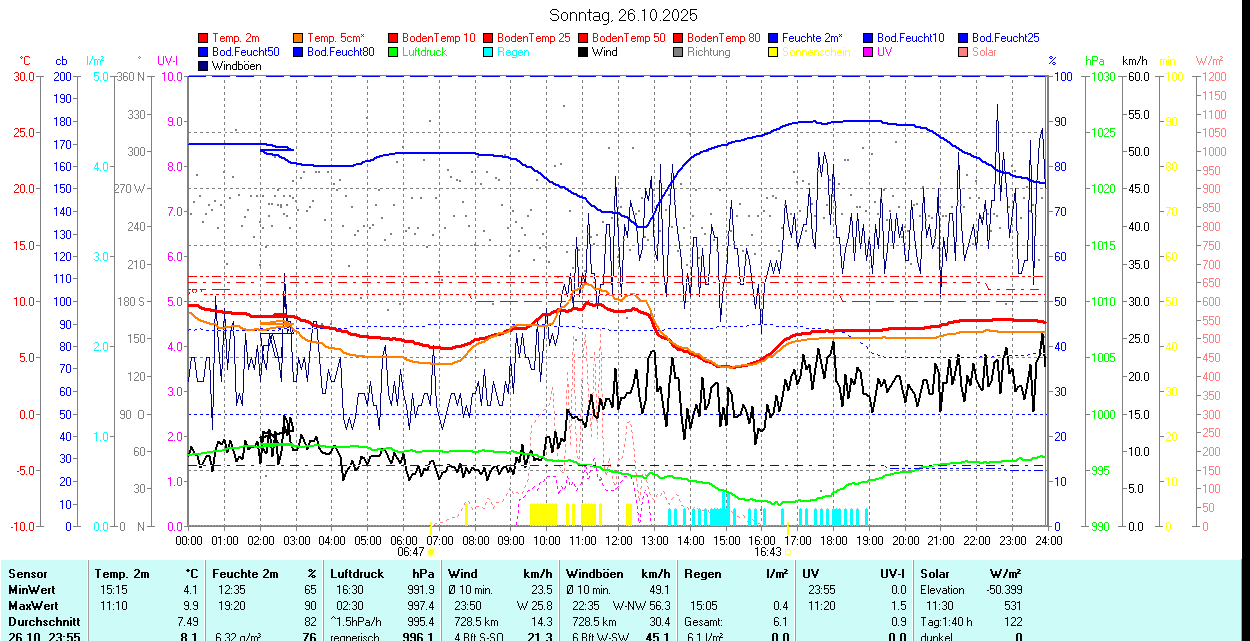Image resolution: width=1250 pixels, height=641 pixels.
Task: Click the magenta UV legend square
Action: 869,52
